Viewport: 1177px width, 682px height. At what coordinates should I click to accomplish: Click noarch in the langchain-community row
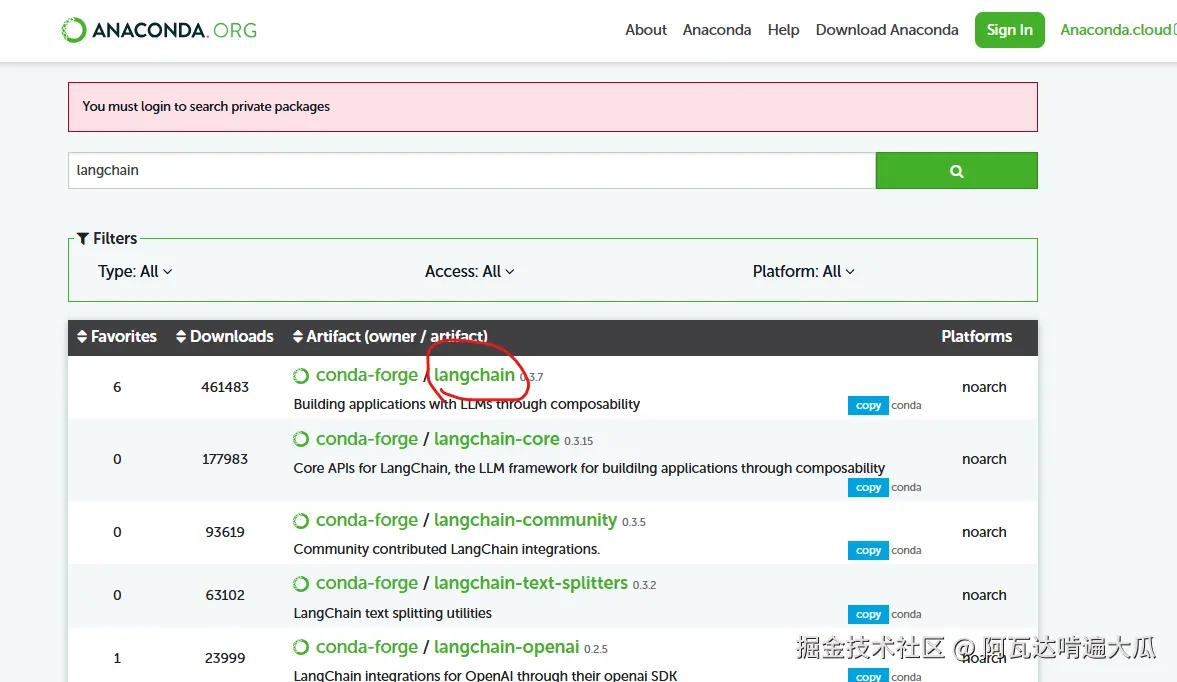click(984, 532)
